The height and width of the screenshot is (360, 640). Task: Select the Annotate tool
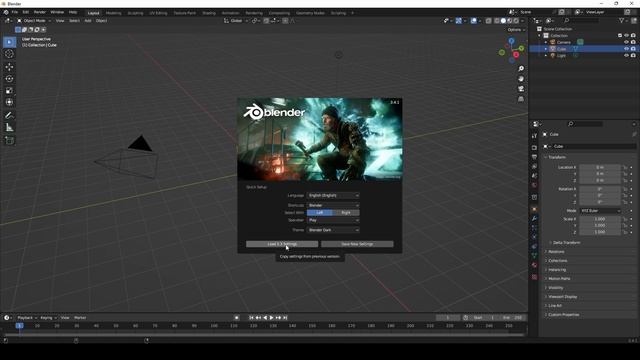click(x=9, y=116)
